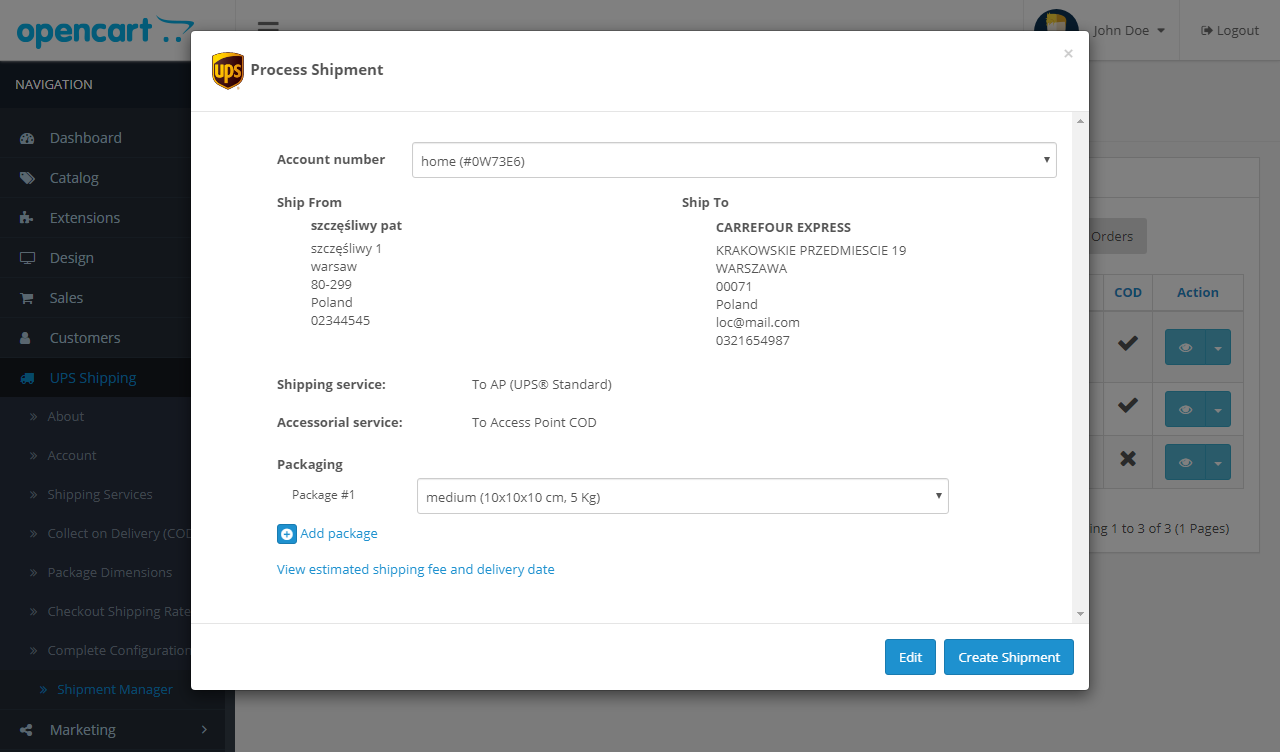Click the Ship From name szczęśliwy pat
1280x752 pixels.
pyautogui.click(x=356, y=225)
